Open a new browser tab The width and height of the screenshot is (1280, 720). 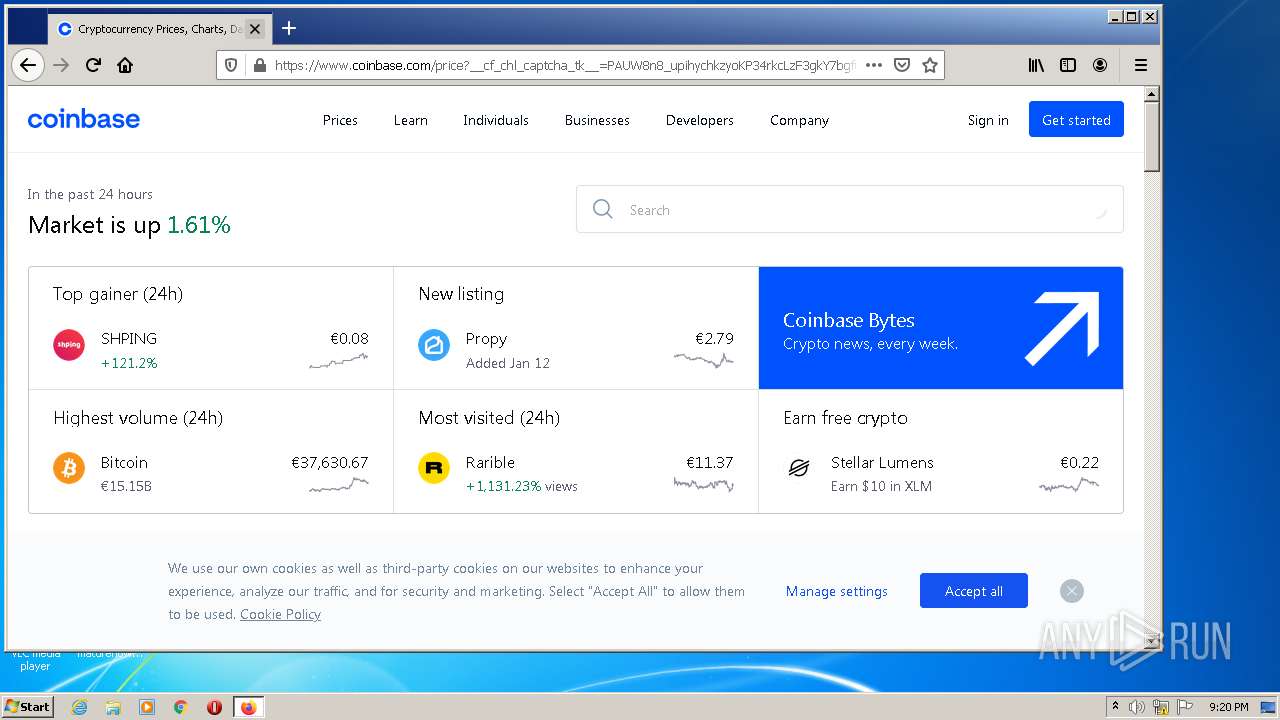(289, 28)
